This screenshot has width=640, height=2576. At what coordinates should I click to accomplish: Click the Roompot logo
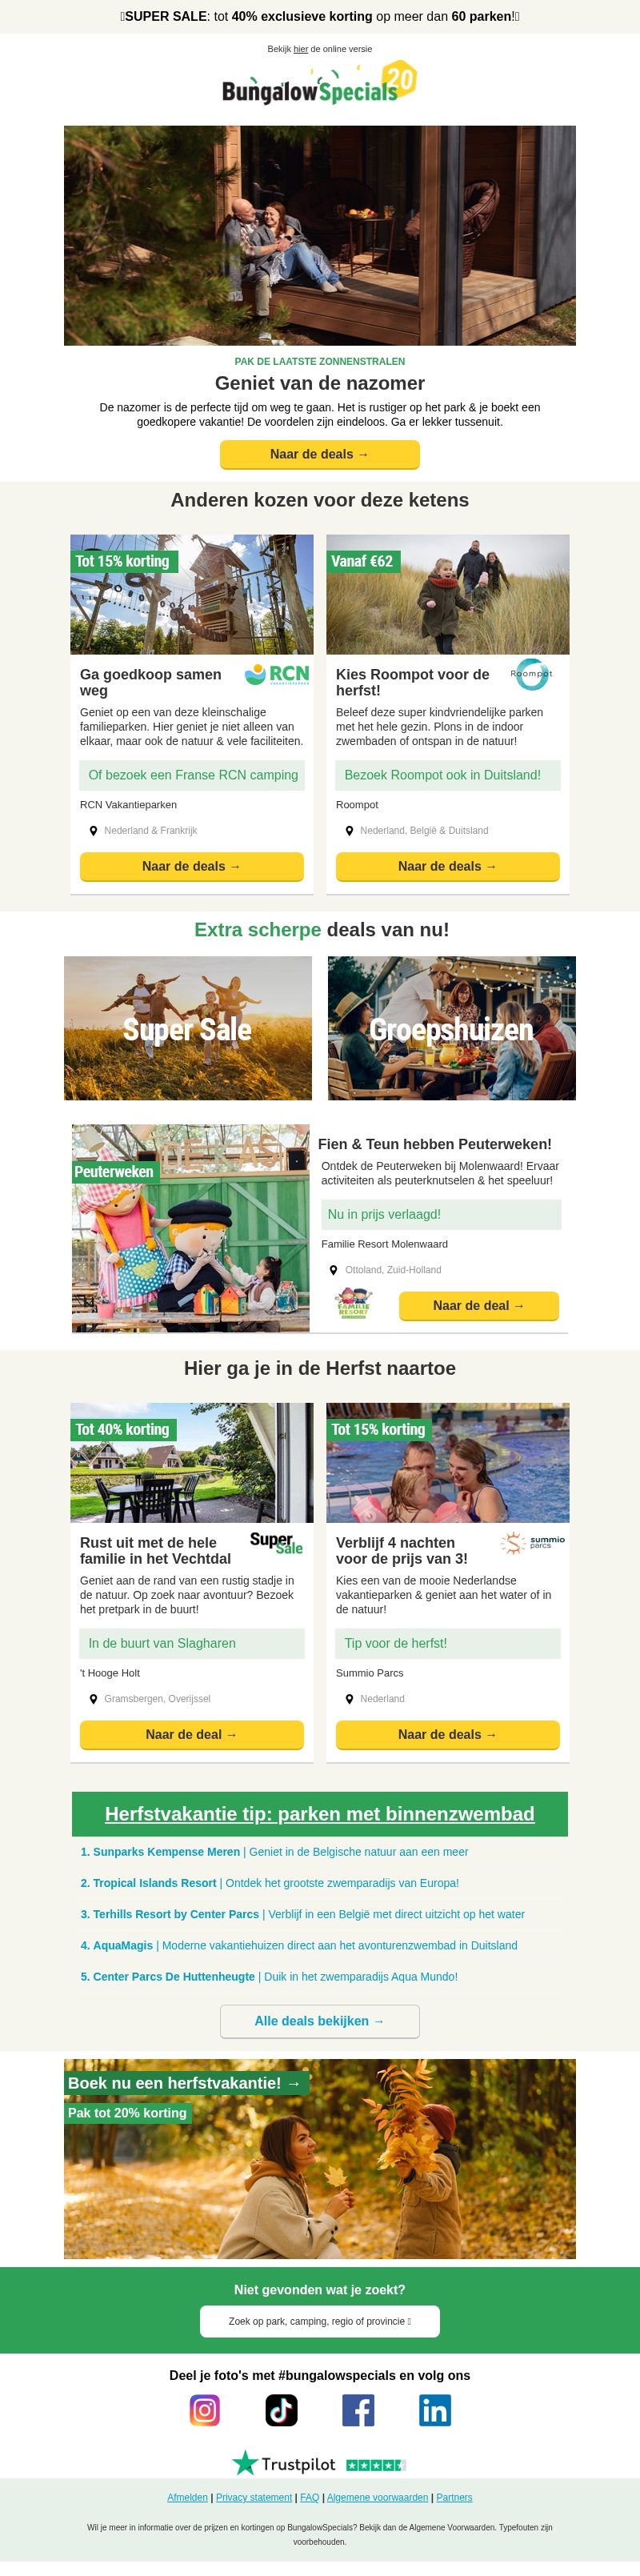(x=531, y=674)
